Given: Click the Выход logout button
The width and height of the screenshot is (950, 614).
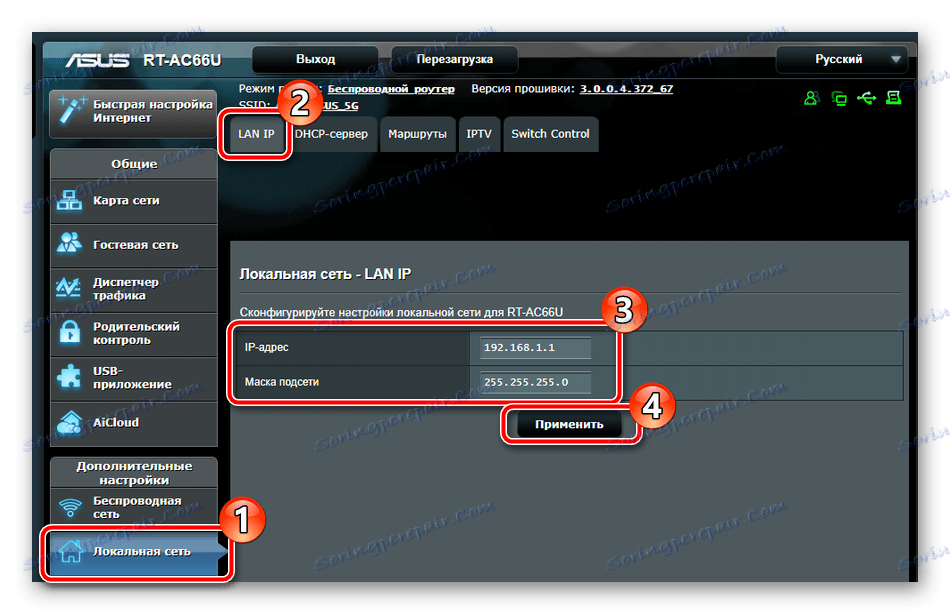Looking at the screenshot, I should (x=316, y=59).
